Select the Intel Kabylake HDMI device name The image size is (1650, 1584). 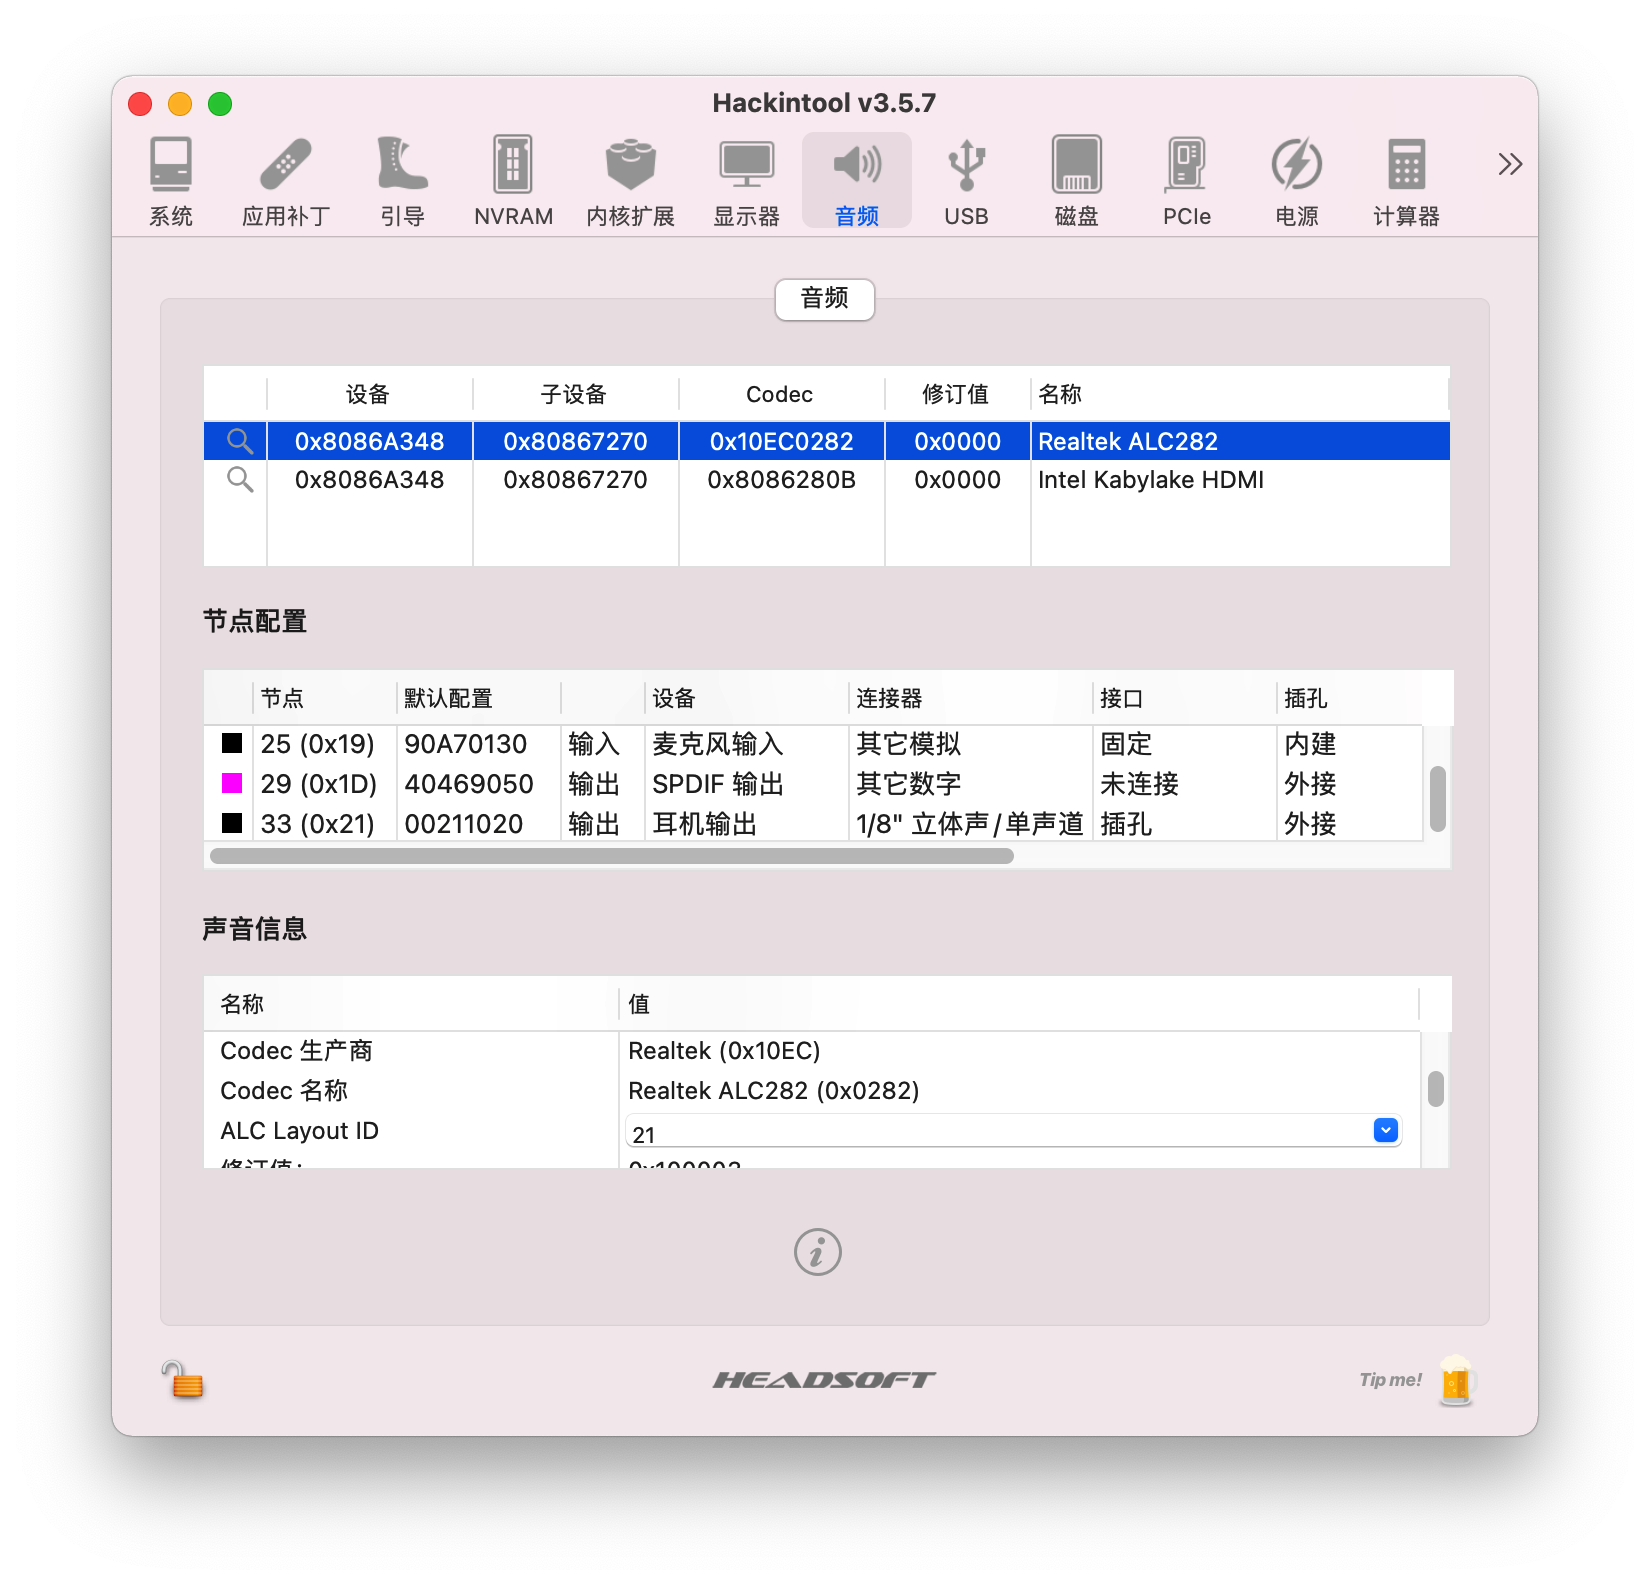click(1151, 480)
